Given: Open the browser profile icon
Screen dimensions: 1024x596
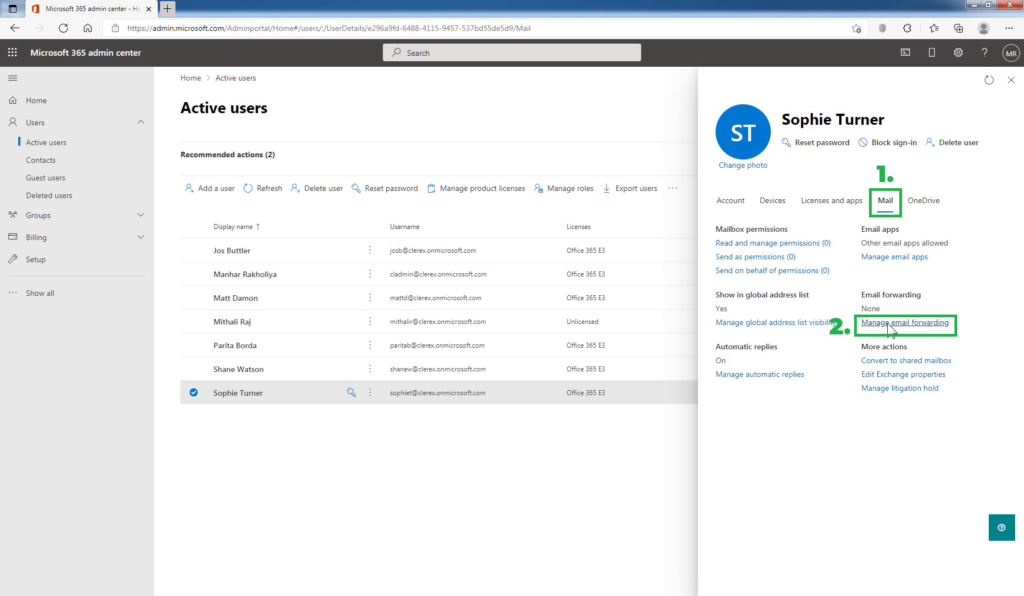Looking at the screenshot, I should coord(984,28).
